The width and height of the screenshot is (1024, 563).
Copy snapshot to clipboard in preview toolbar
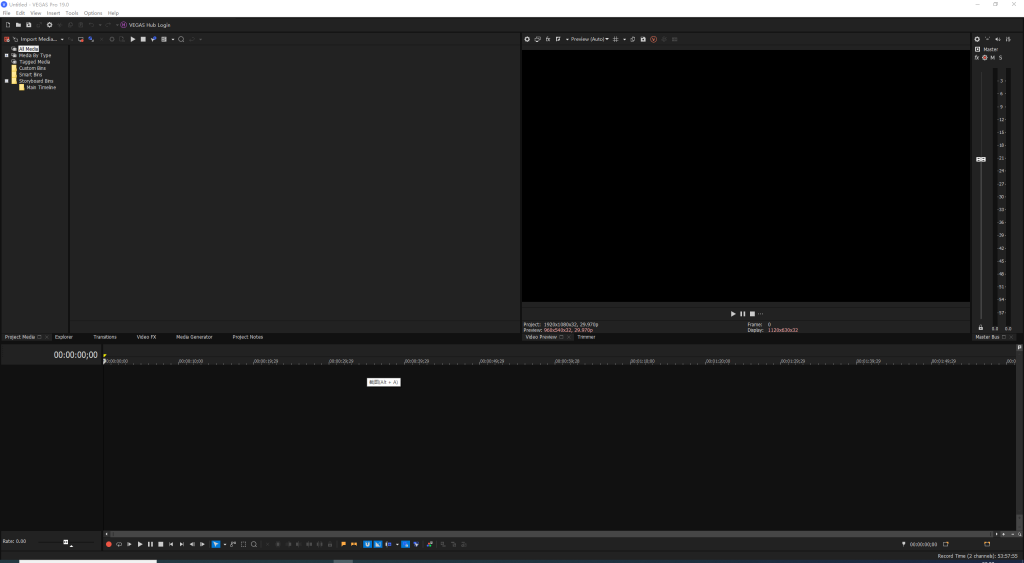pos(633,39)
